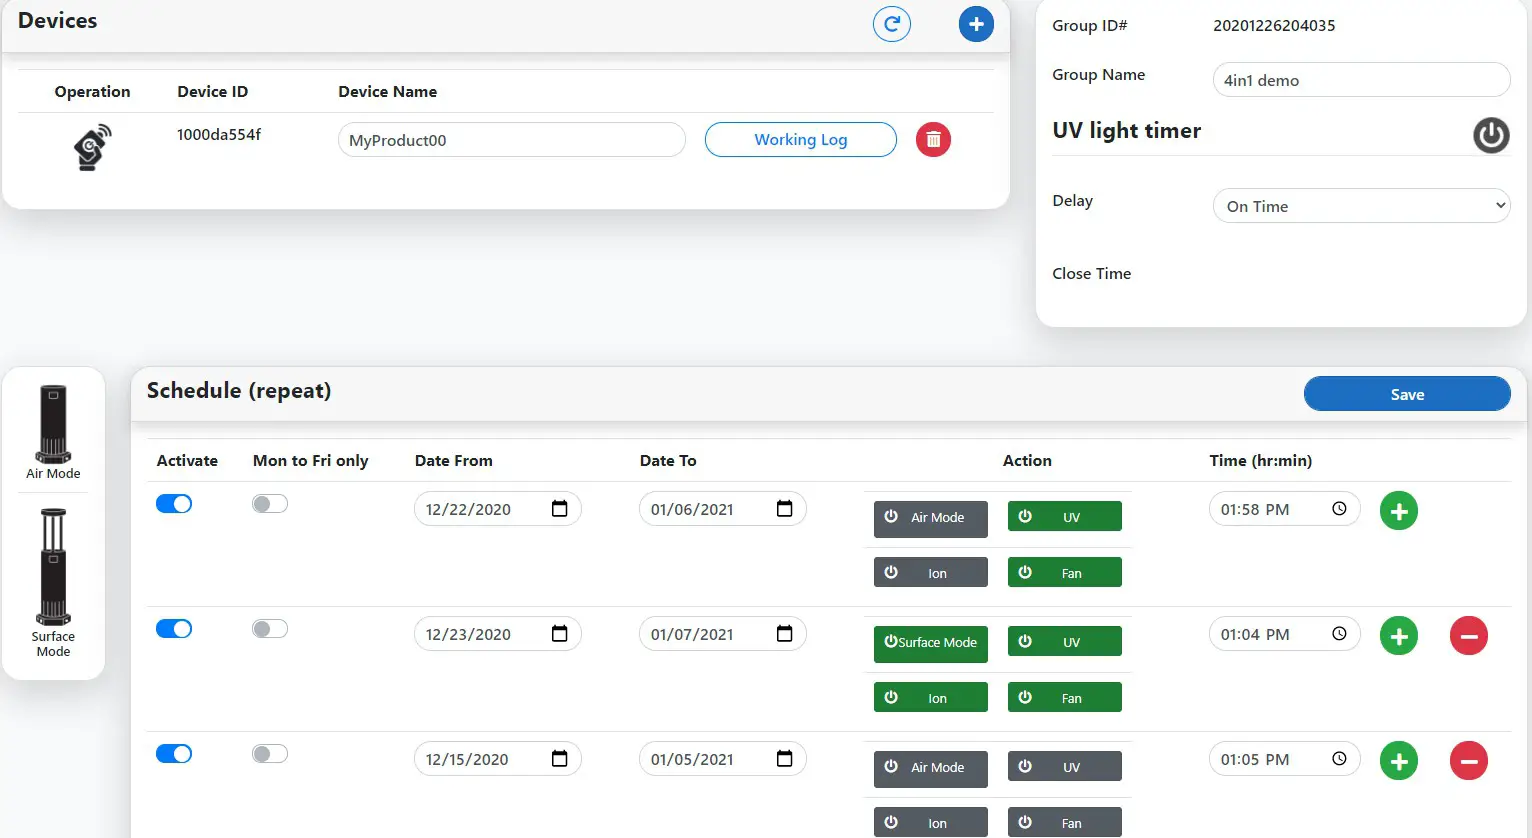
Task: Open the Delay dropdown showing On Time
Action: [1361, 206]
